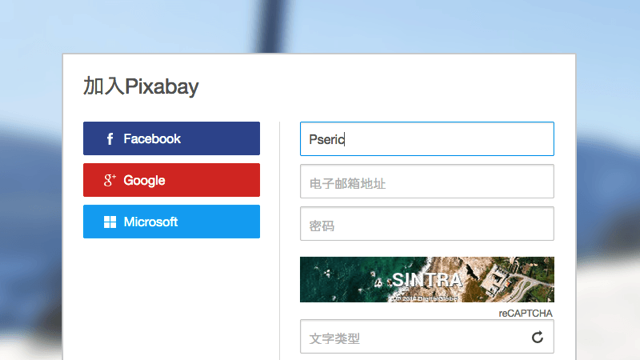Image resolution: width=640 pixels, height=360 pixels.
Task: Sign up with the Microsoft button
Action: 171,222
